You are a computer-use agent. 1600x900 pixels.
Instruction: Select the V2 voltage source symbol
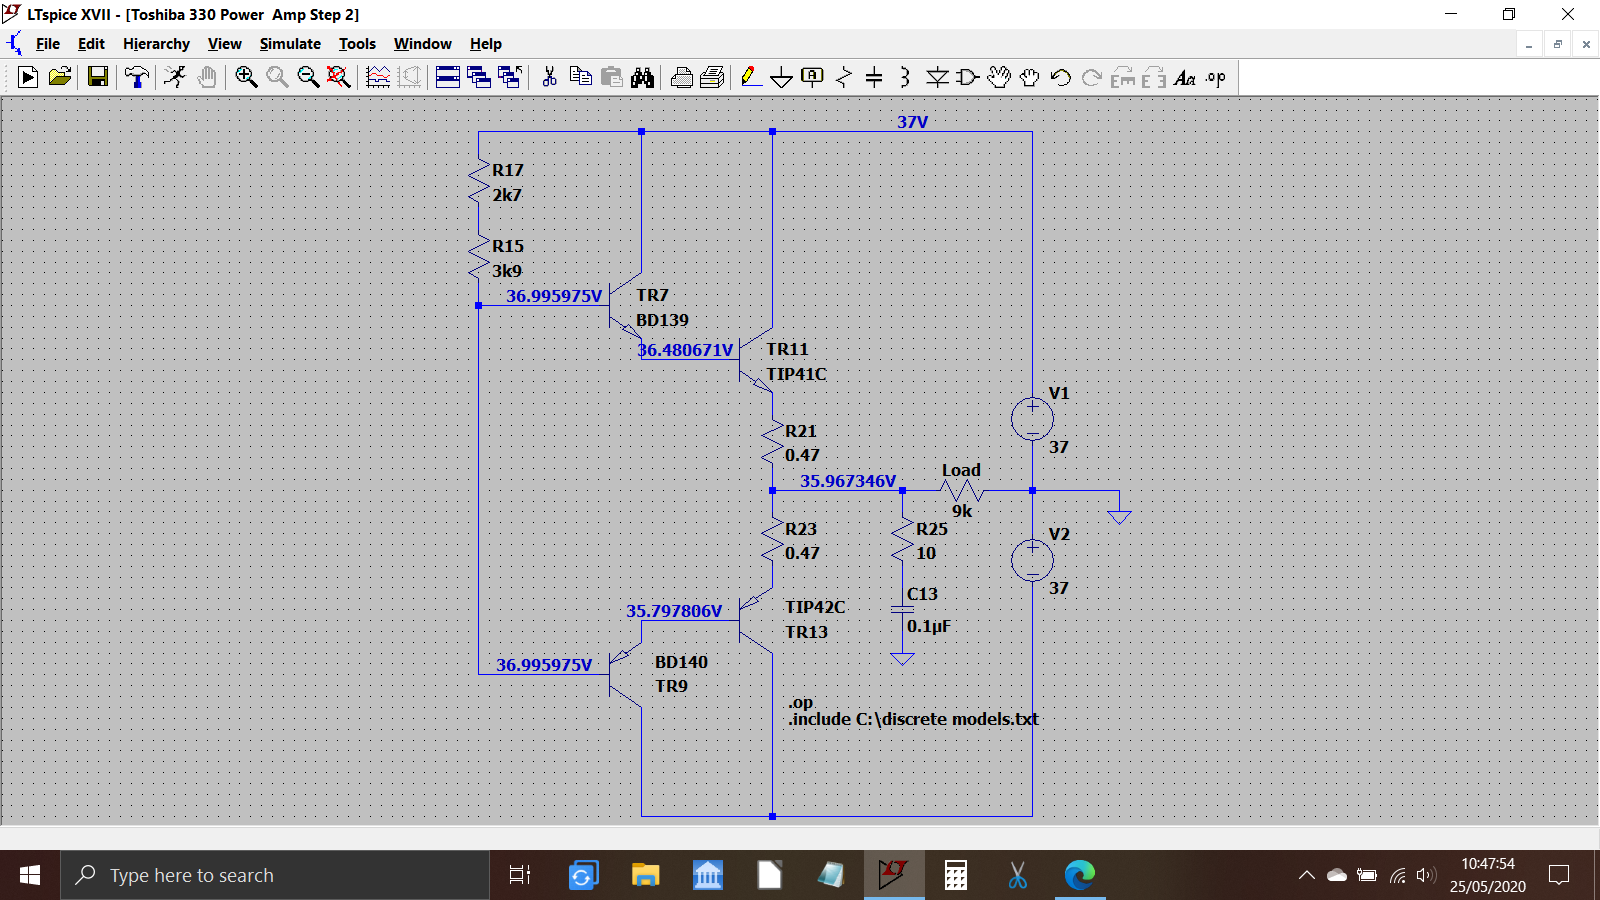[x=1032, y=560]
